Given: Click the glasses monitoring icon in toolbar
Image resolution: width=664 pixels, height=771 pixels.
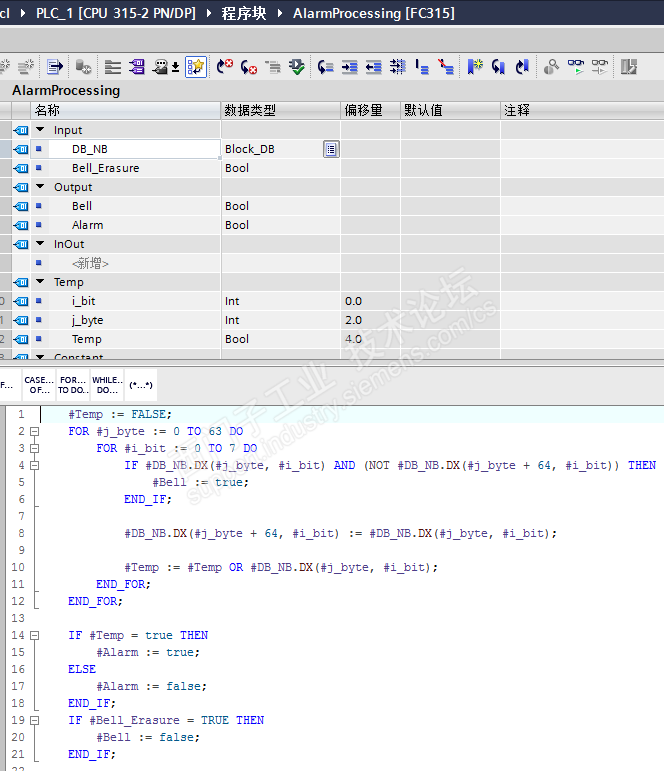Looking at the screenshot, I should point(576,67).
